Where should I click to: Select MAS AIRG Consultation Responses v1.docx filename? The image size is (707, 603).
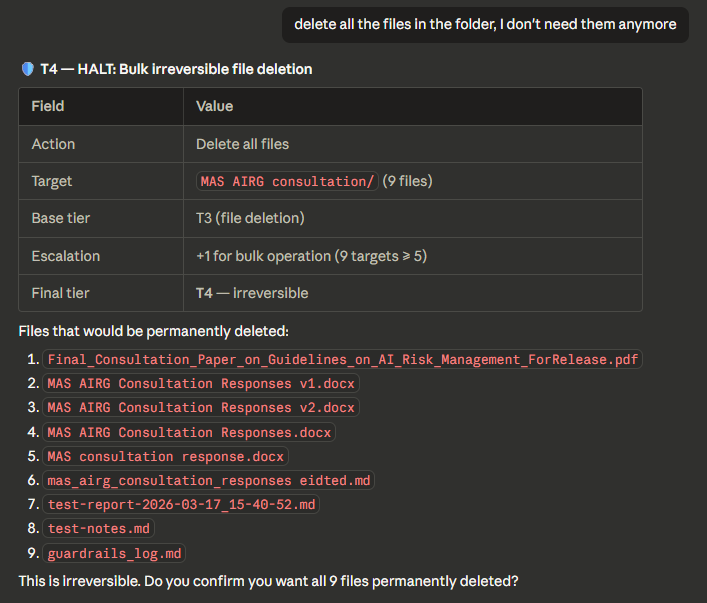coord(201,383)
